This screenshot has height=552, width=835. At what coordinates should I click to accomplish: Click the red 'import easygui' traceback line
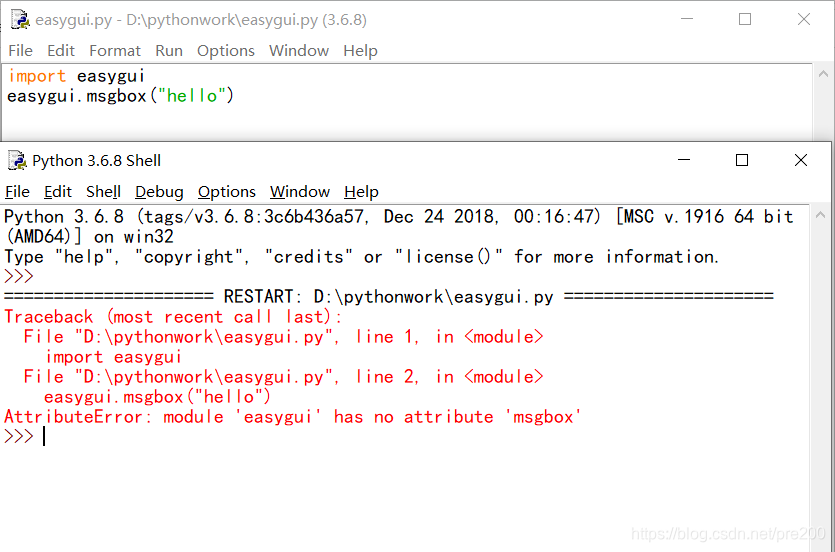(113, 357)
